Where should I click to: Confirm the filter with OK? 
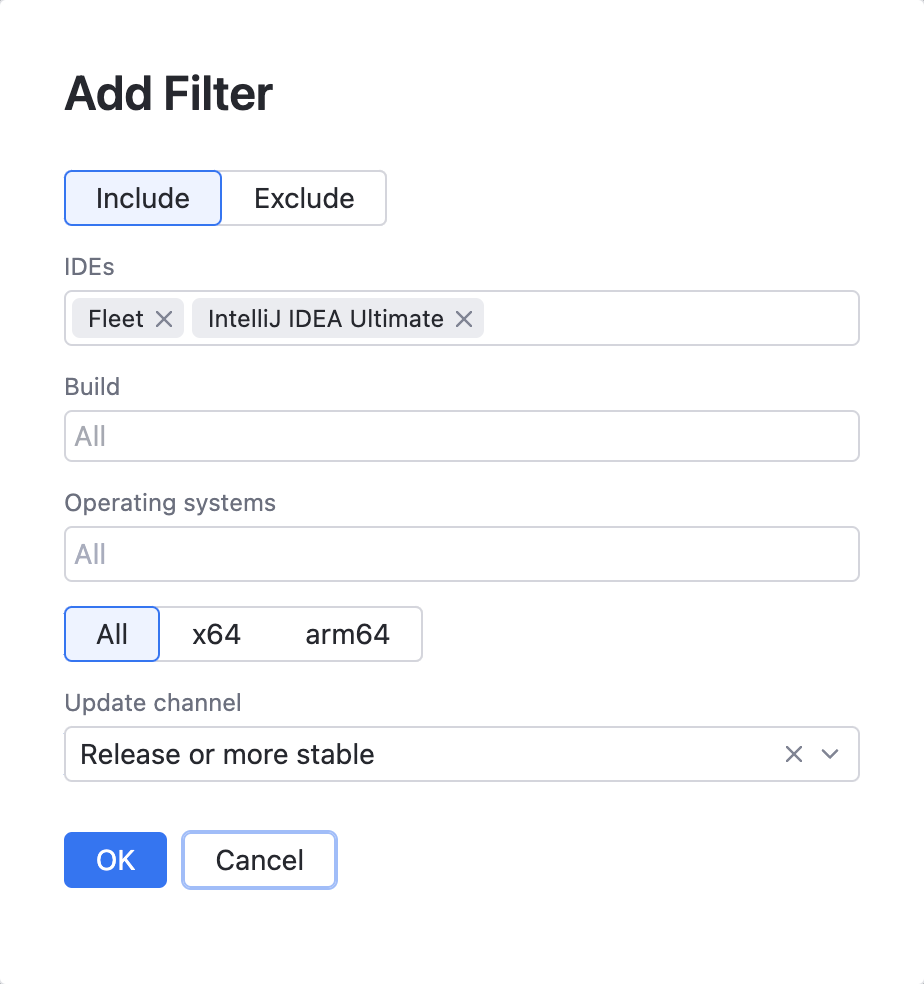pyautogui.click(x=115, y=860)
